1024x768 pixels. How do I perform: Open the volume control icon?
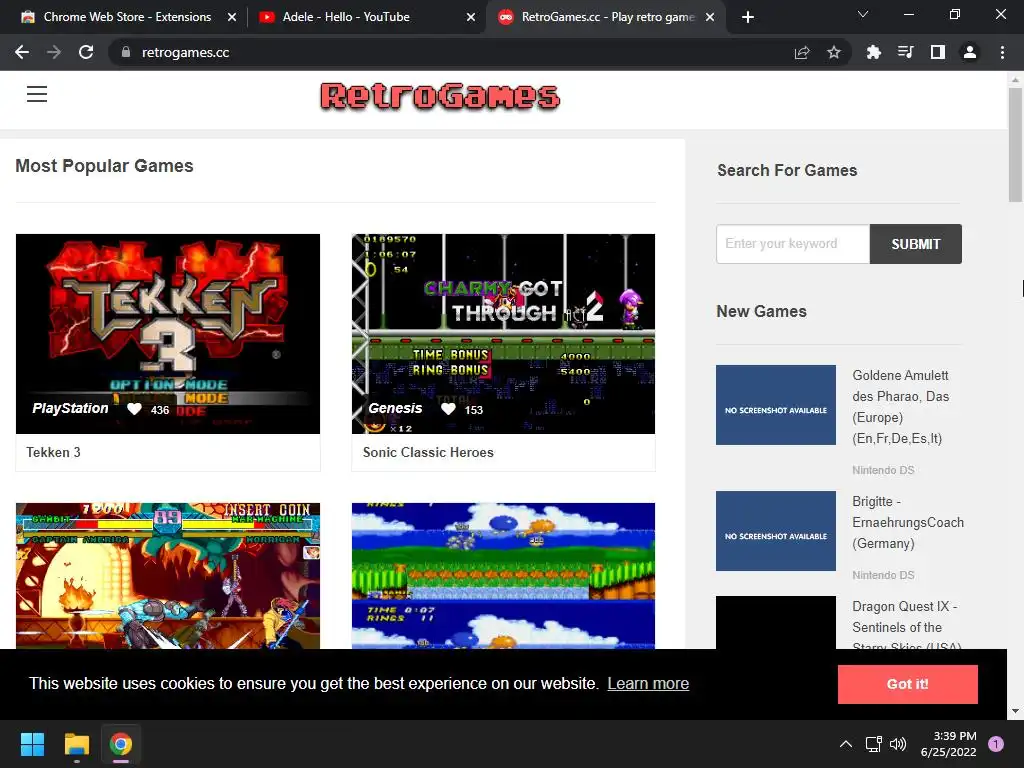pos(899,744)
